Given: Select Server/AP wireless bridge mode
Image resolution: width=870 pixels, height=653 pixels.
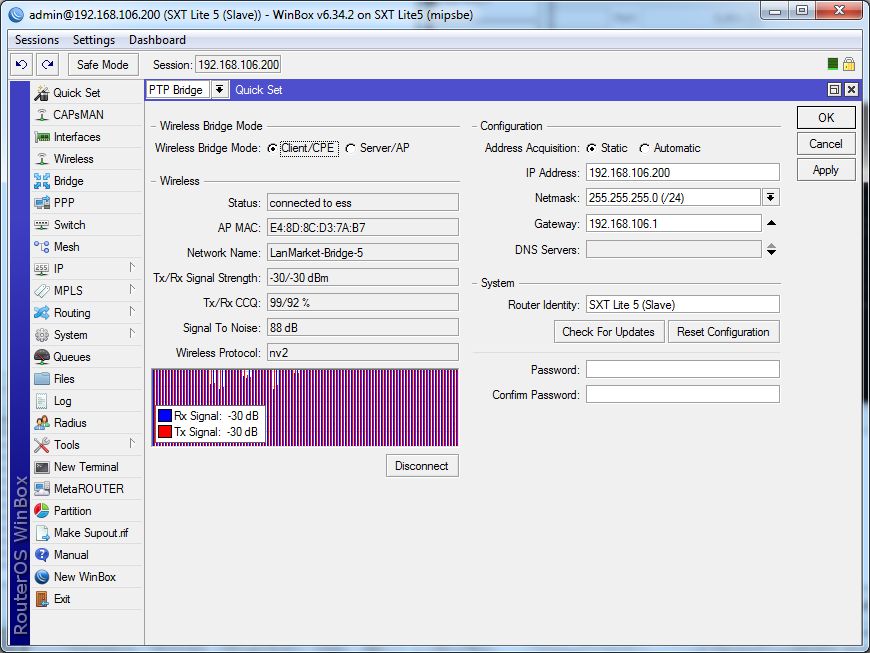Looking at the screenshot, I should coord(350,149).
